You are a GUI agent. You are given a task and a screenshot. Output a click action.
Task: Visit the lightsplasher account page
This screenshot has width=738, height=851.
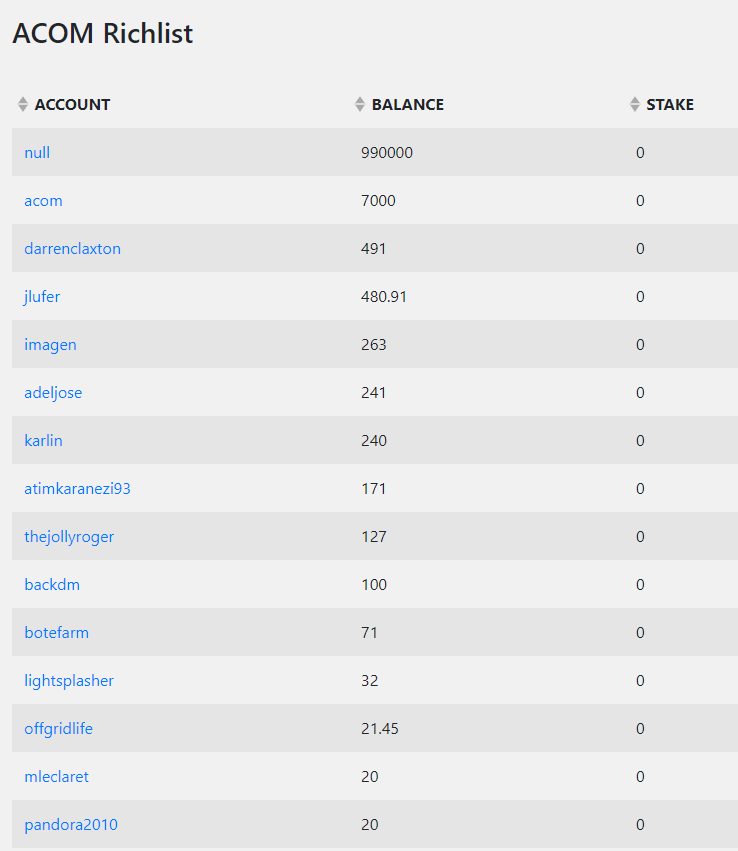coord(69,681)
